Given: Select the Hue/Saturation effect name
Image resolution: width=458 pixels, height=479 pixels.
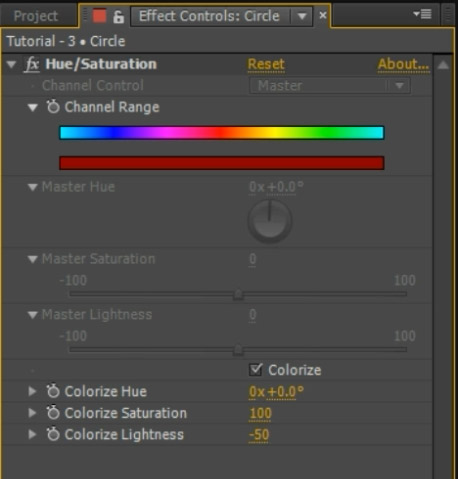Looking at the screenshot, I should (x=101, y=64).
